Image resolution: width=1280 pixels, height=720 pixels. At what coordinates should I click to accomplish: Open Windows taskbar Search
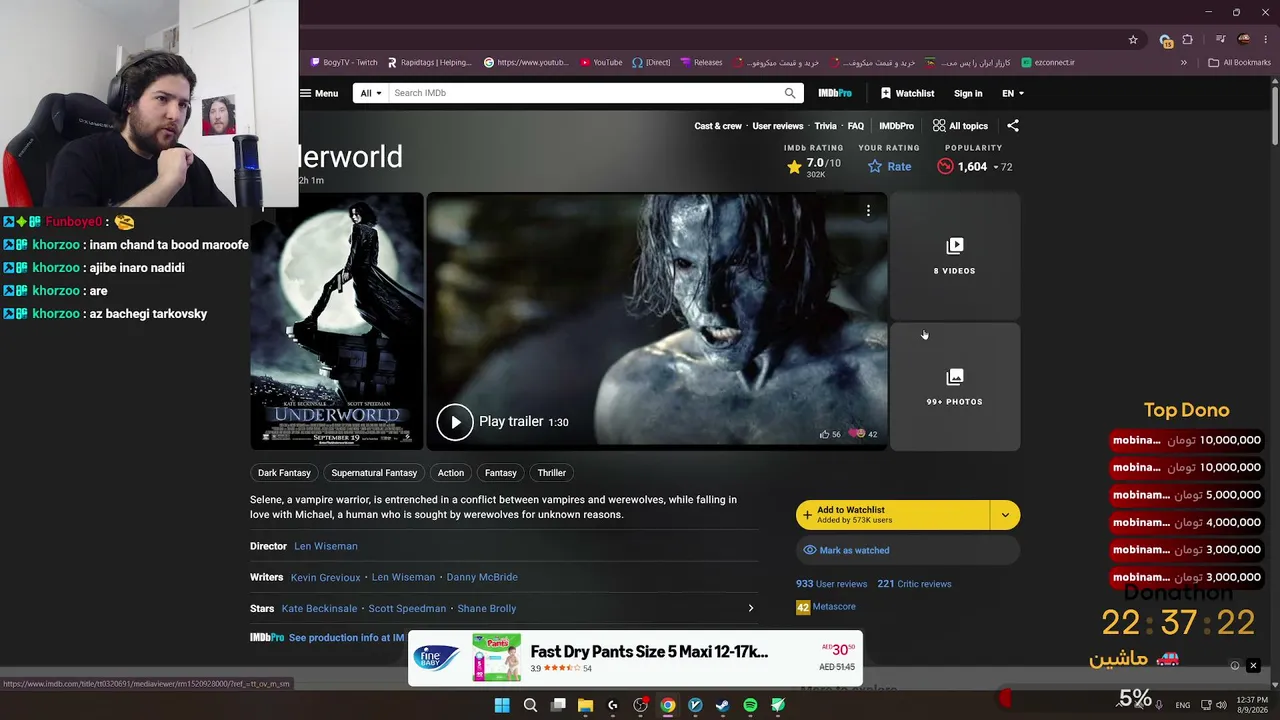coord(530,705)
